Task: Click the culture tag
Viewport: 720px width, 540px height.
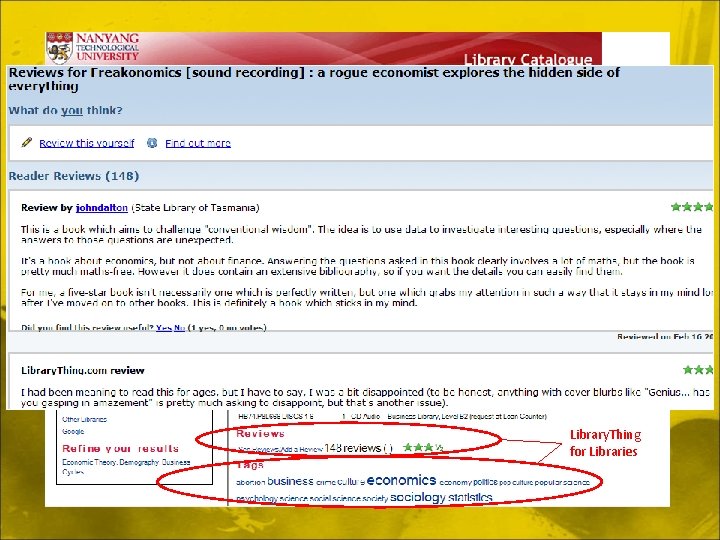Action: [351, 482]
